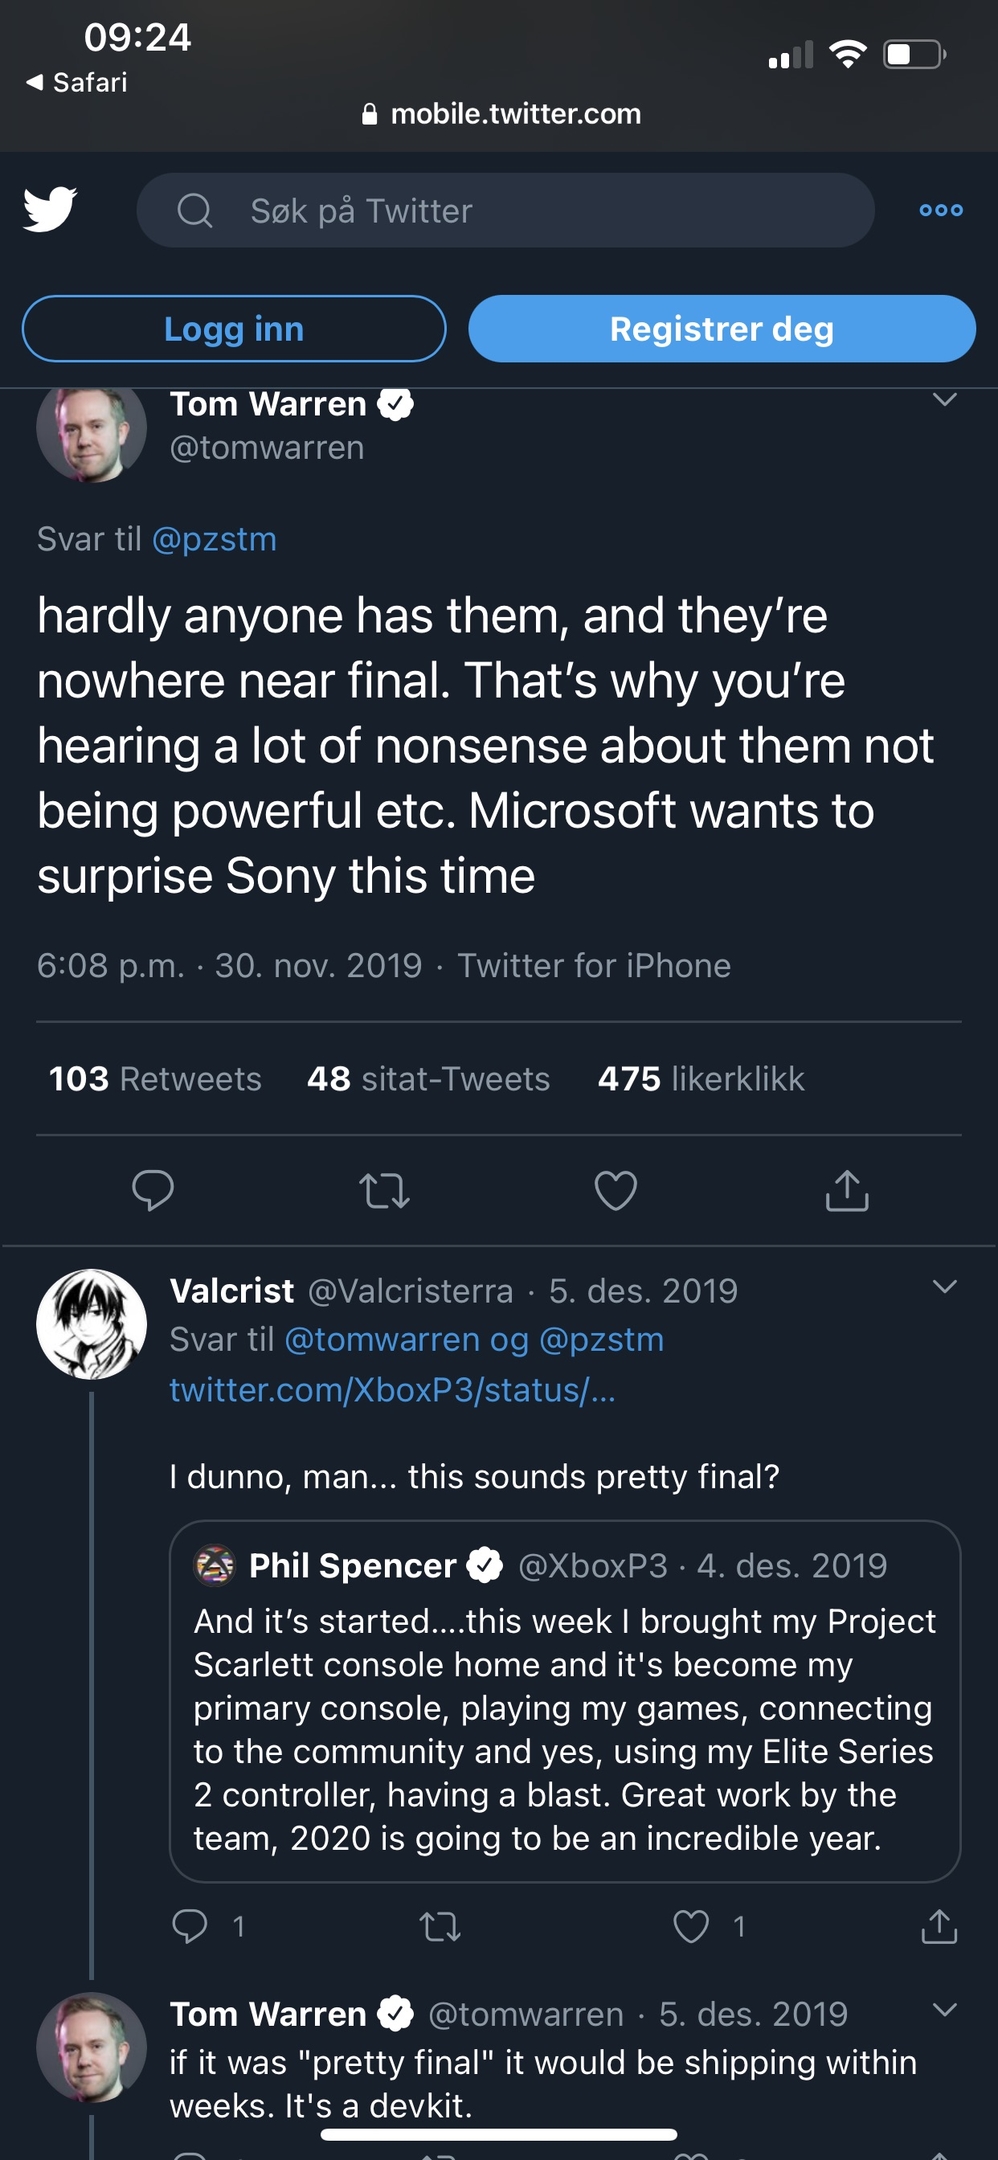Tap Back to Safari in status bar
The image size is (998, 2160).
[78, 82]
